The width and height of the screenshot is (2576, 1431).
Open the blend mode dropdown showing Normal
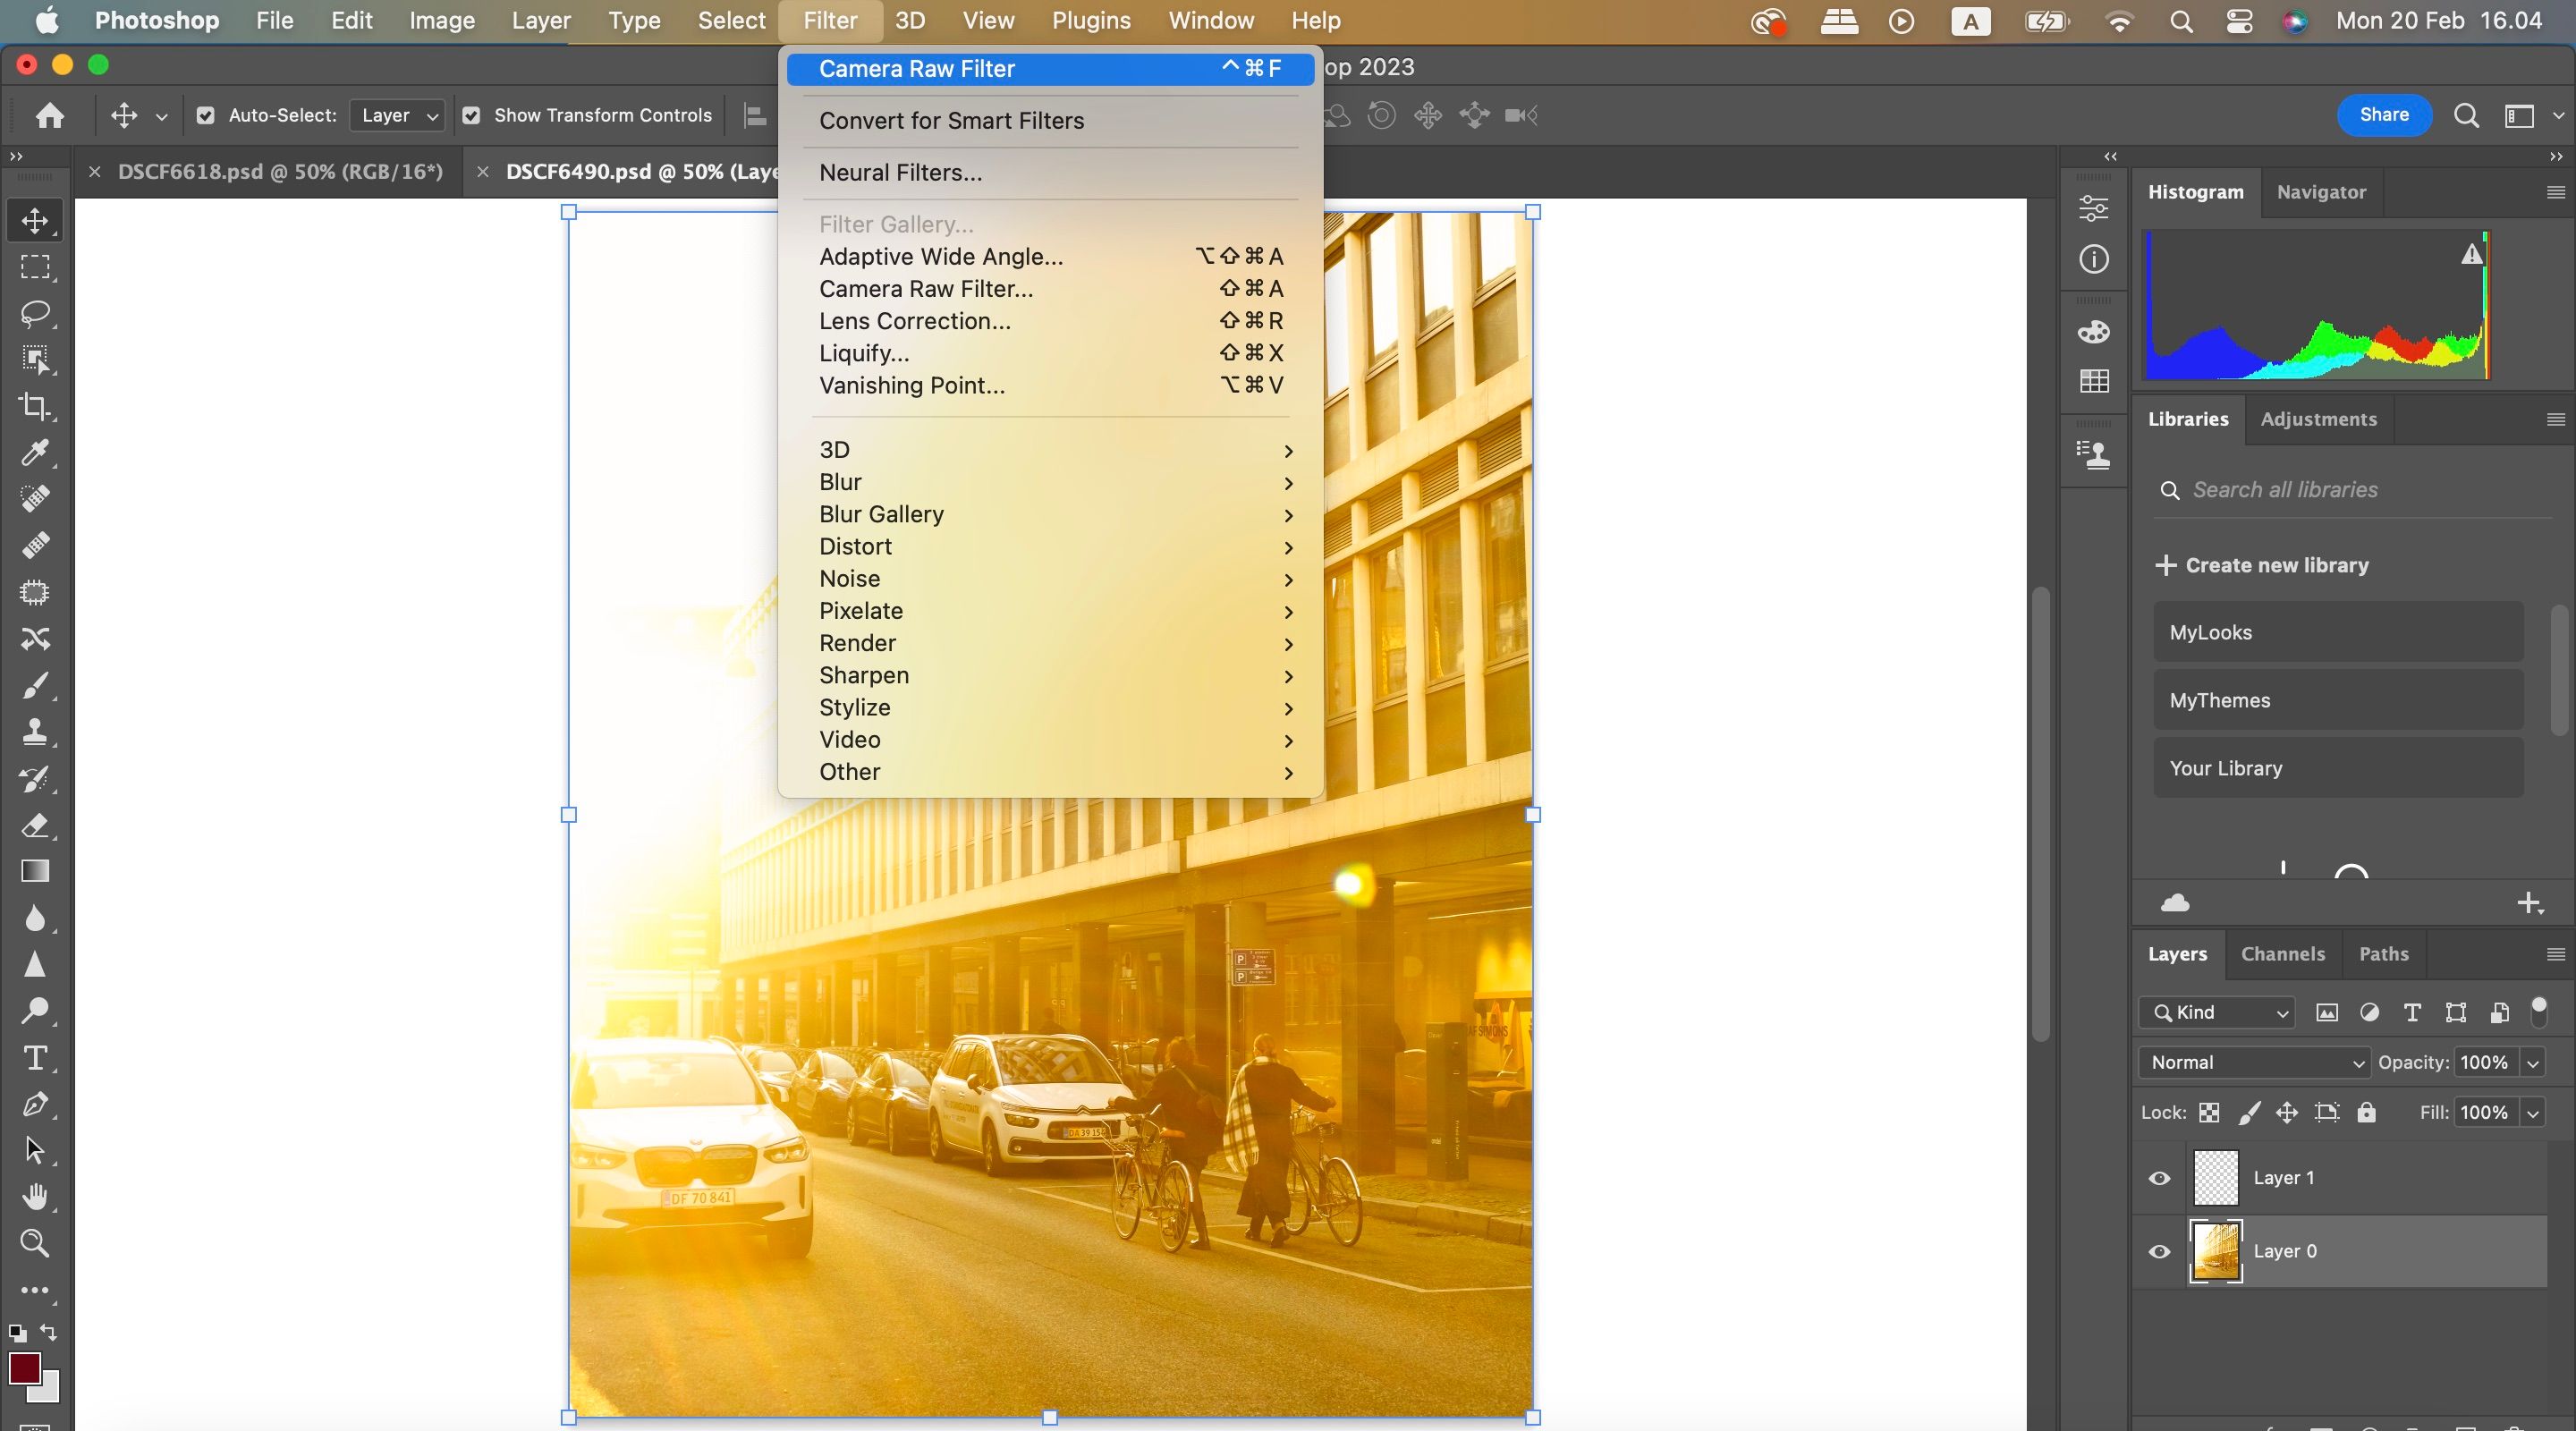(x=2251, y=1062)
